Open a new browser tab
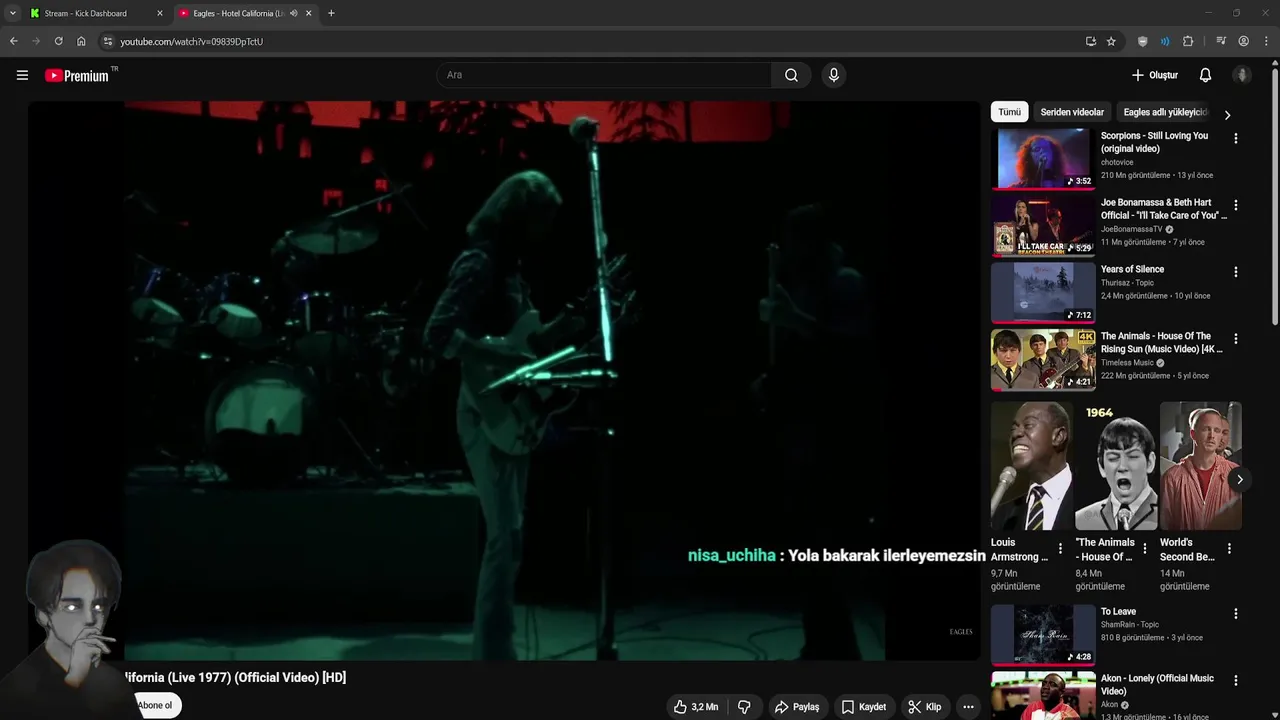Screen dimensions: 1280x720 (x=331, y=13)
